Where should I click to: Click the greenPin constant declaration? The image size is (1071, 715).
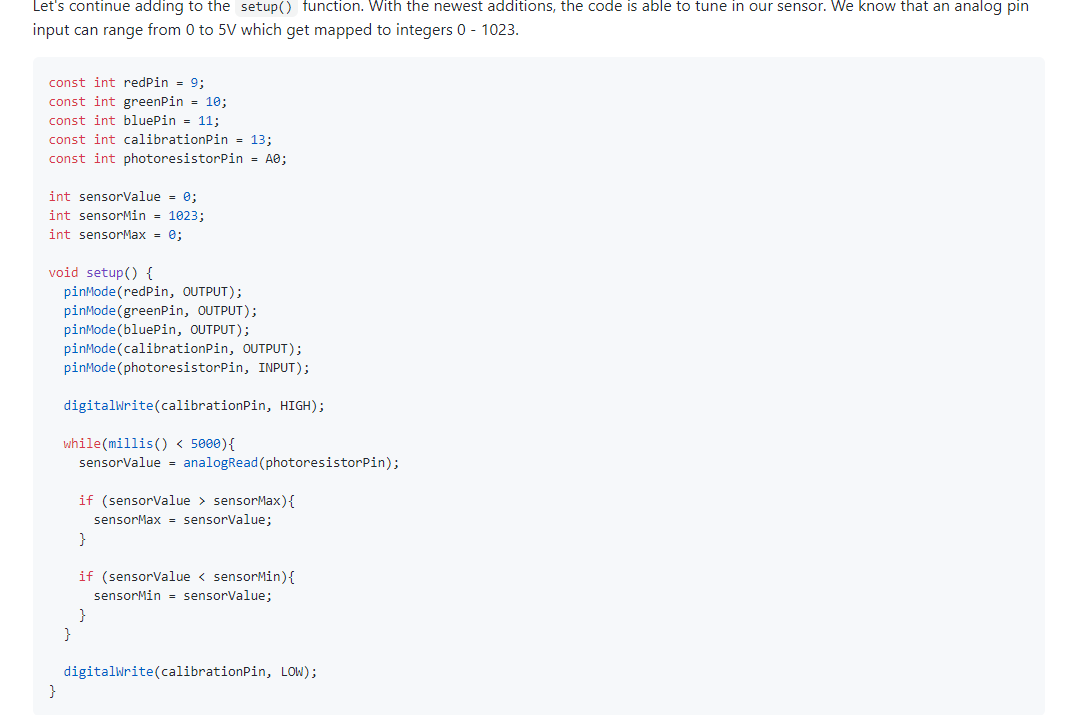click(137, 101)
